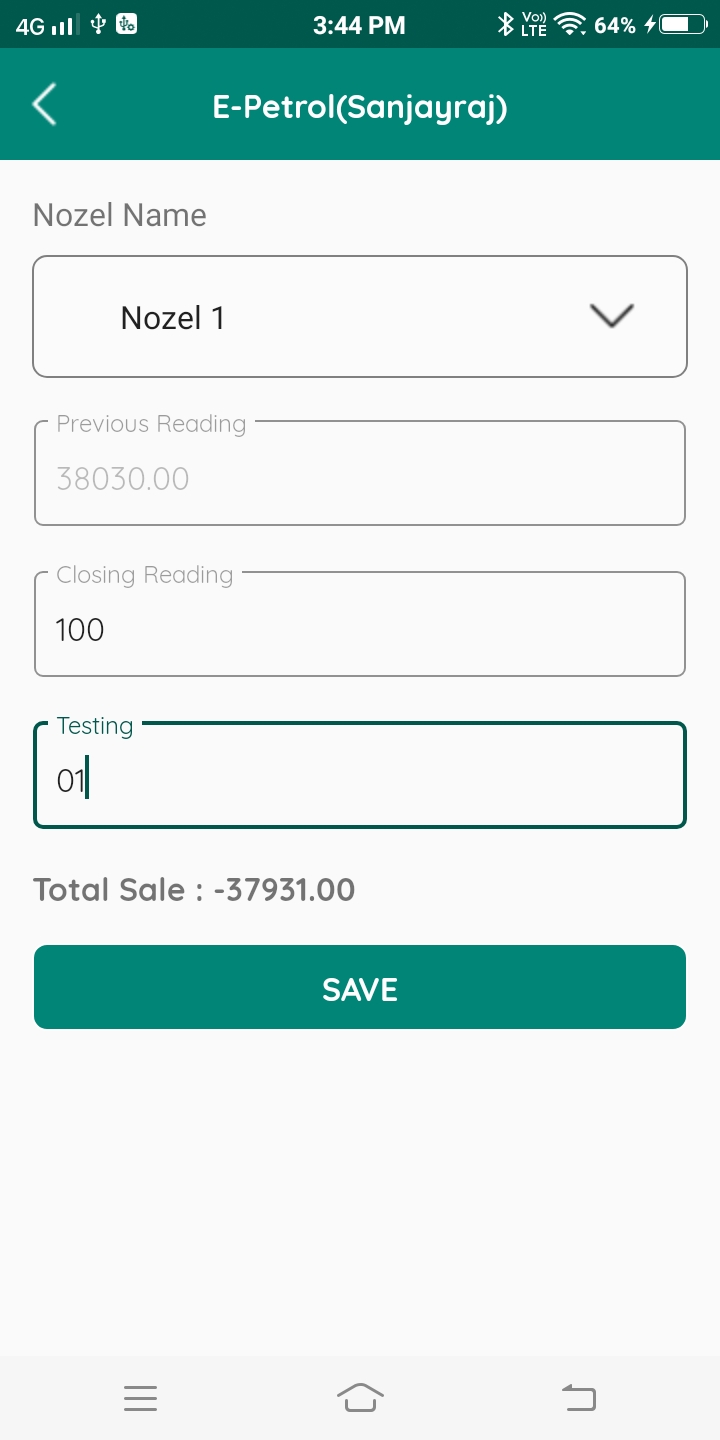Click the Previous Reading field
The image size is (720, 1440).
(360, 477)
